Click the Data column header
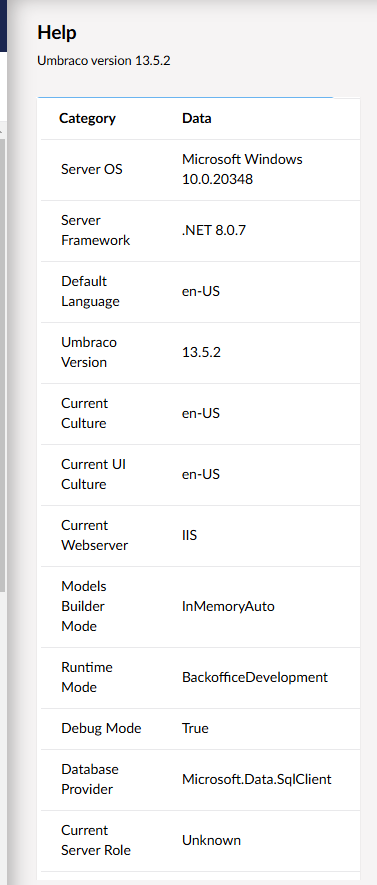377x885 pixels. (x=196, y=119)
